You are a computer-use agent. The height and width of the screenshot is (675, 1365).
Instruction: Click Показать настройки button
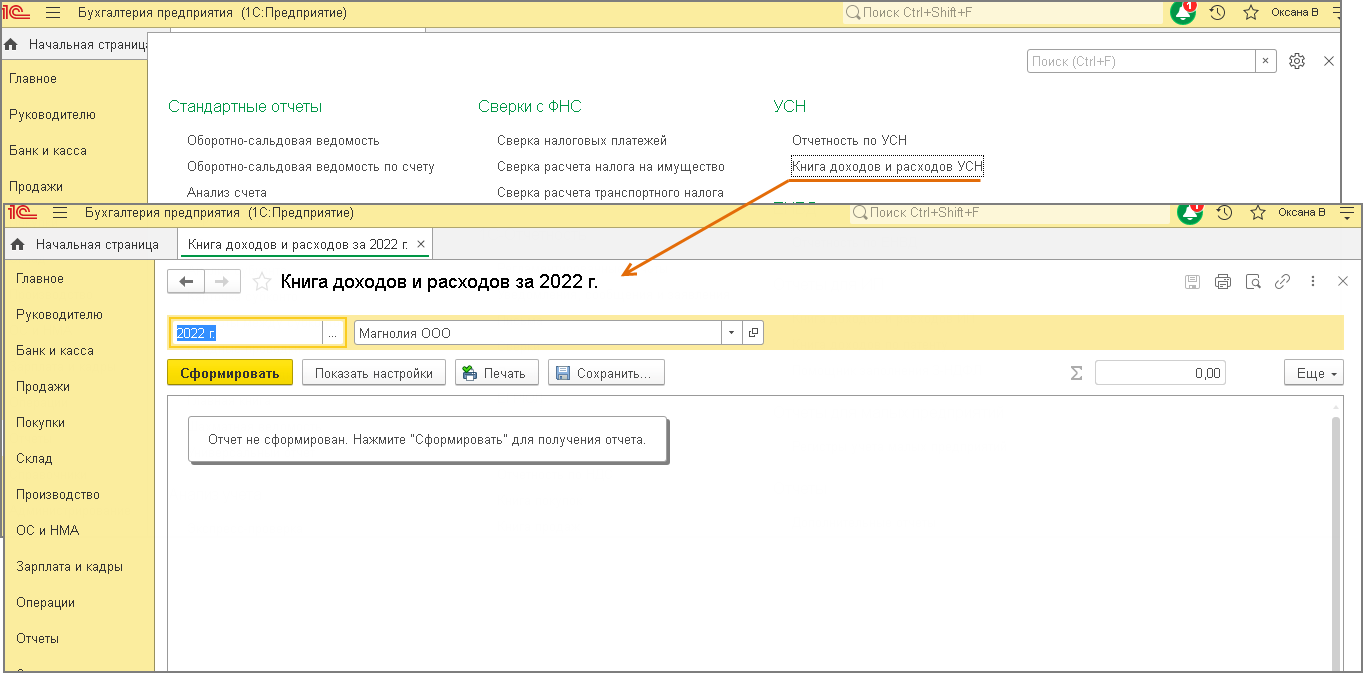tap(373, 373)
